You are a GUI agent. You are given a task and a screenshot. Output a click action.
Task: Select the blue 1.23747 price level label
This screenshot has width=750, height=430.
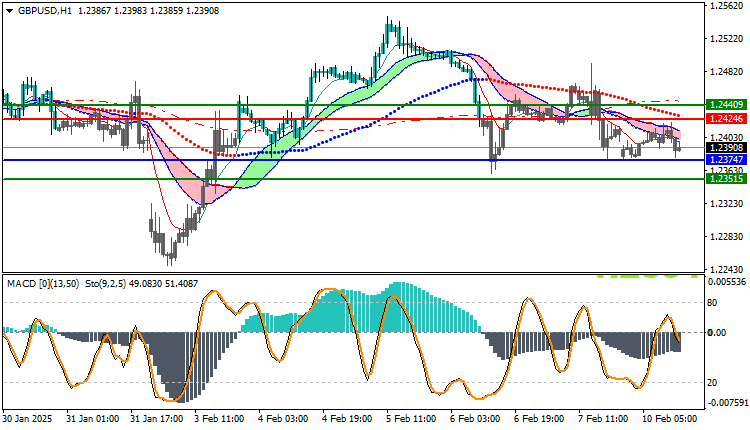click(x=726, y=160)
